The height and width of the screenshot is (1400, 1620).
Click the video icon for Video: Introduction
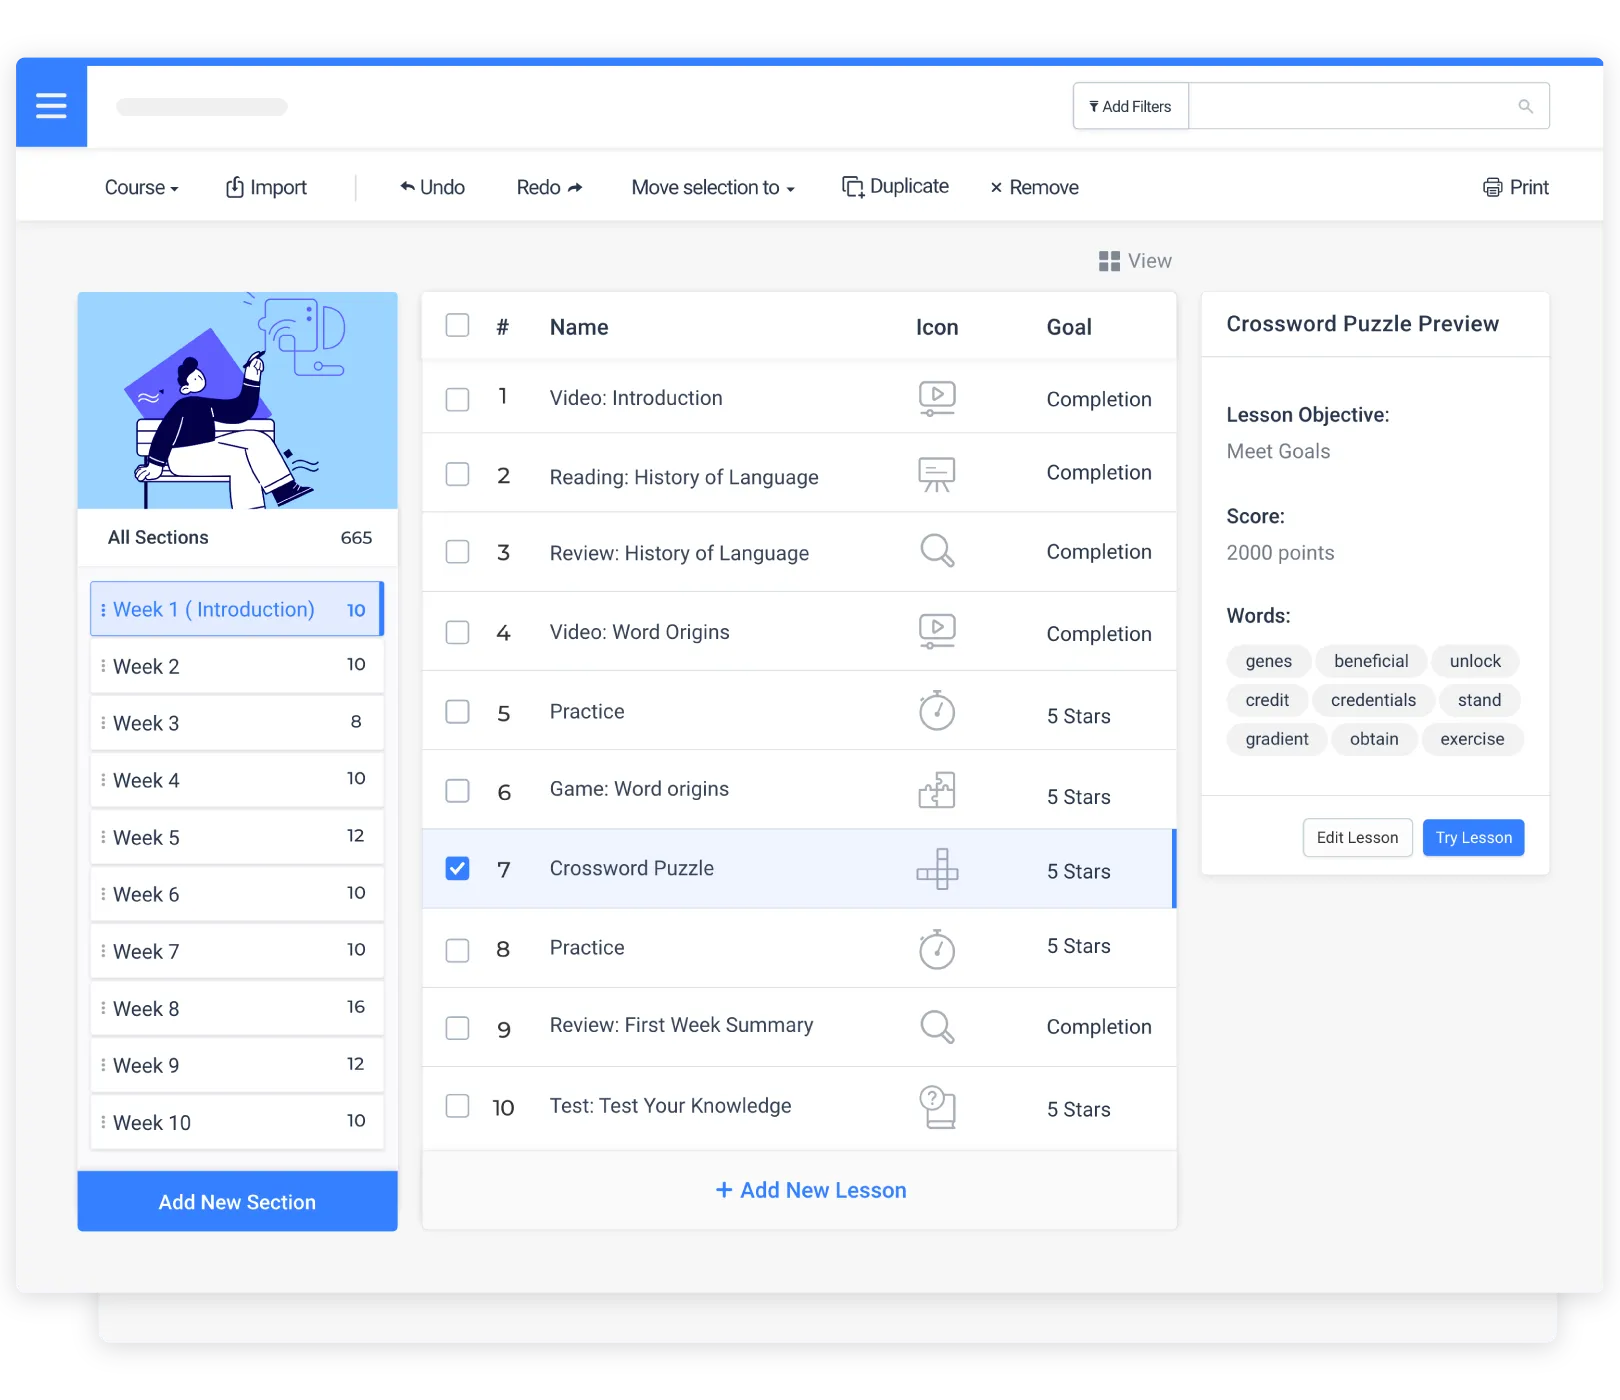click(x=937, y=398)
